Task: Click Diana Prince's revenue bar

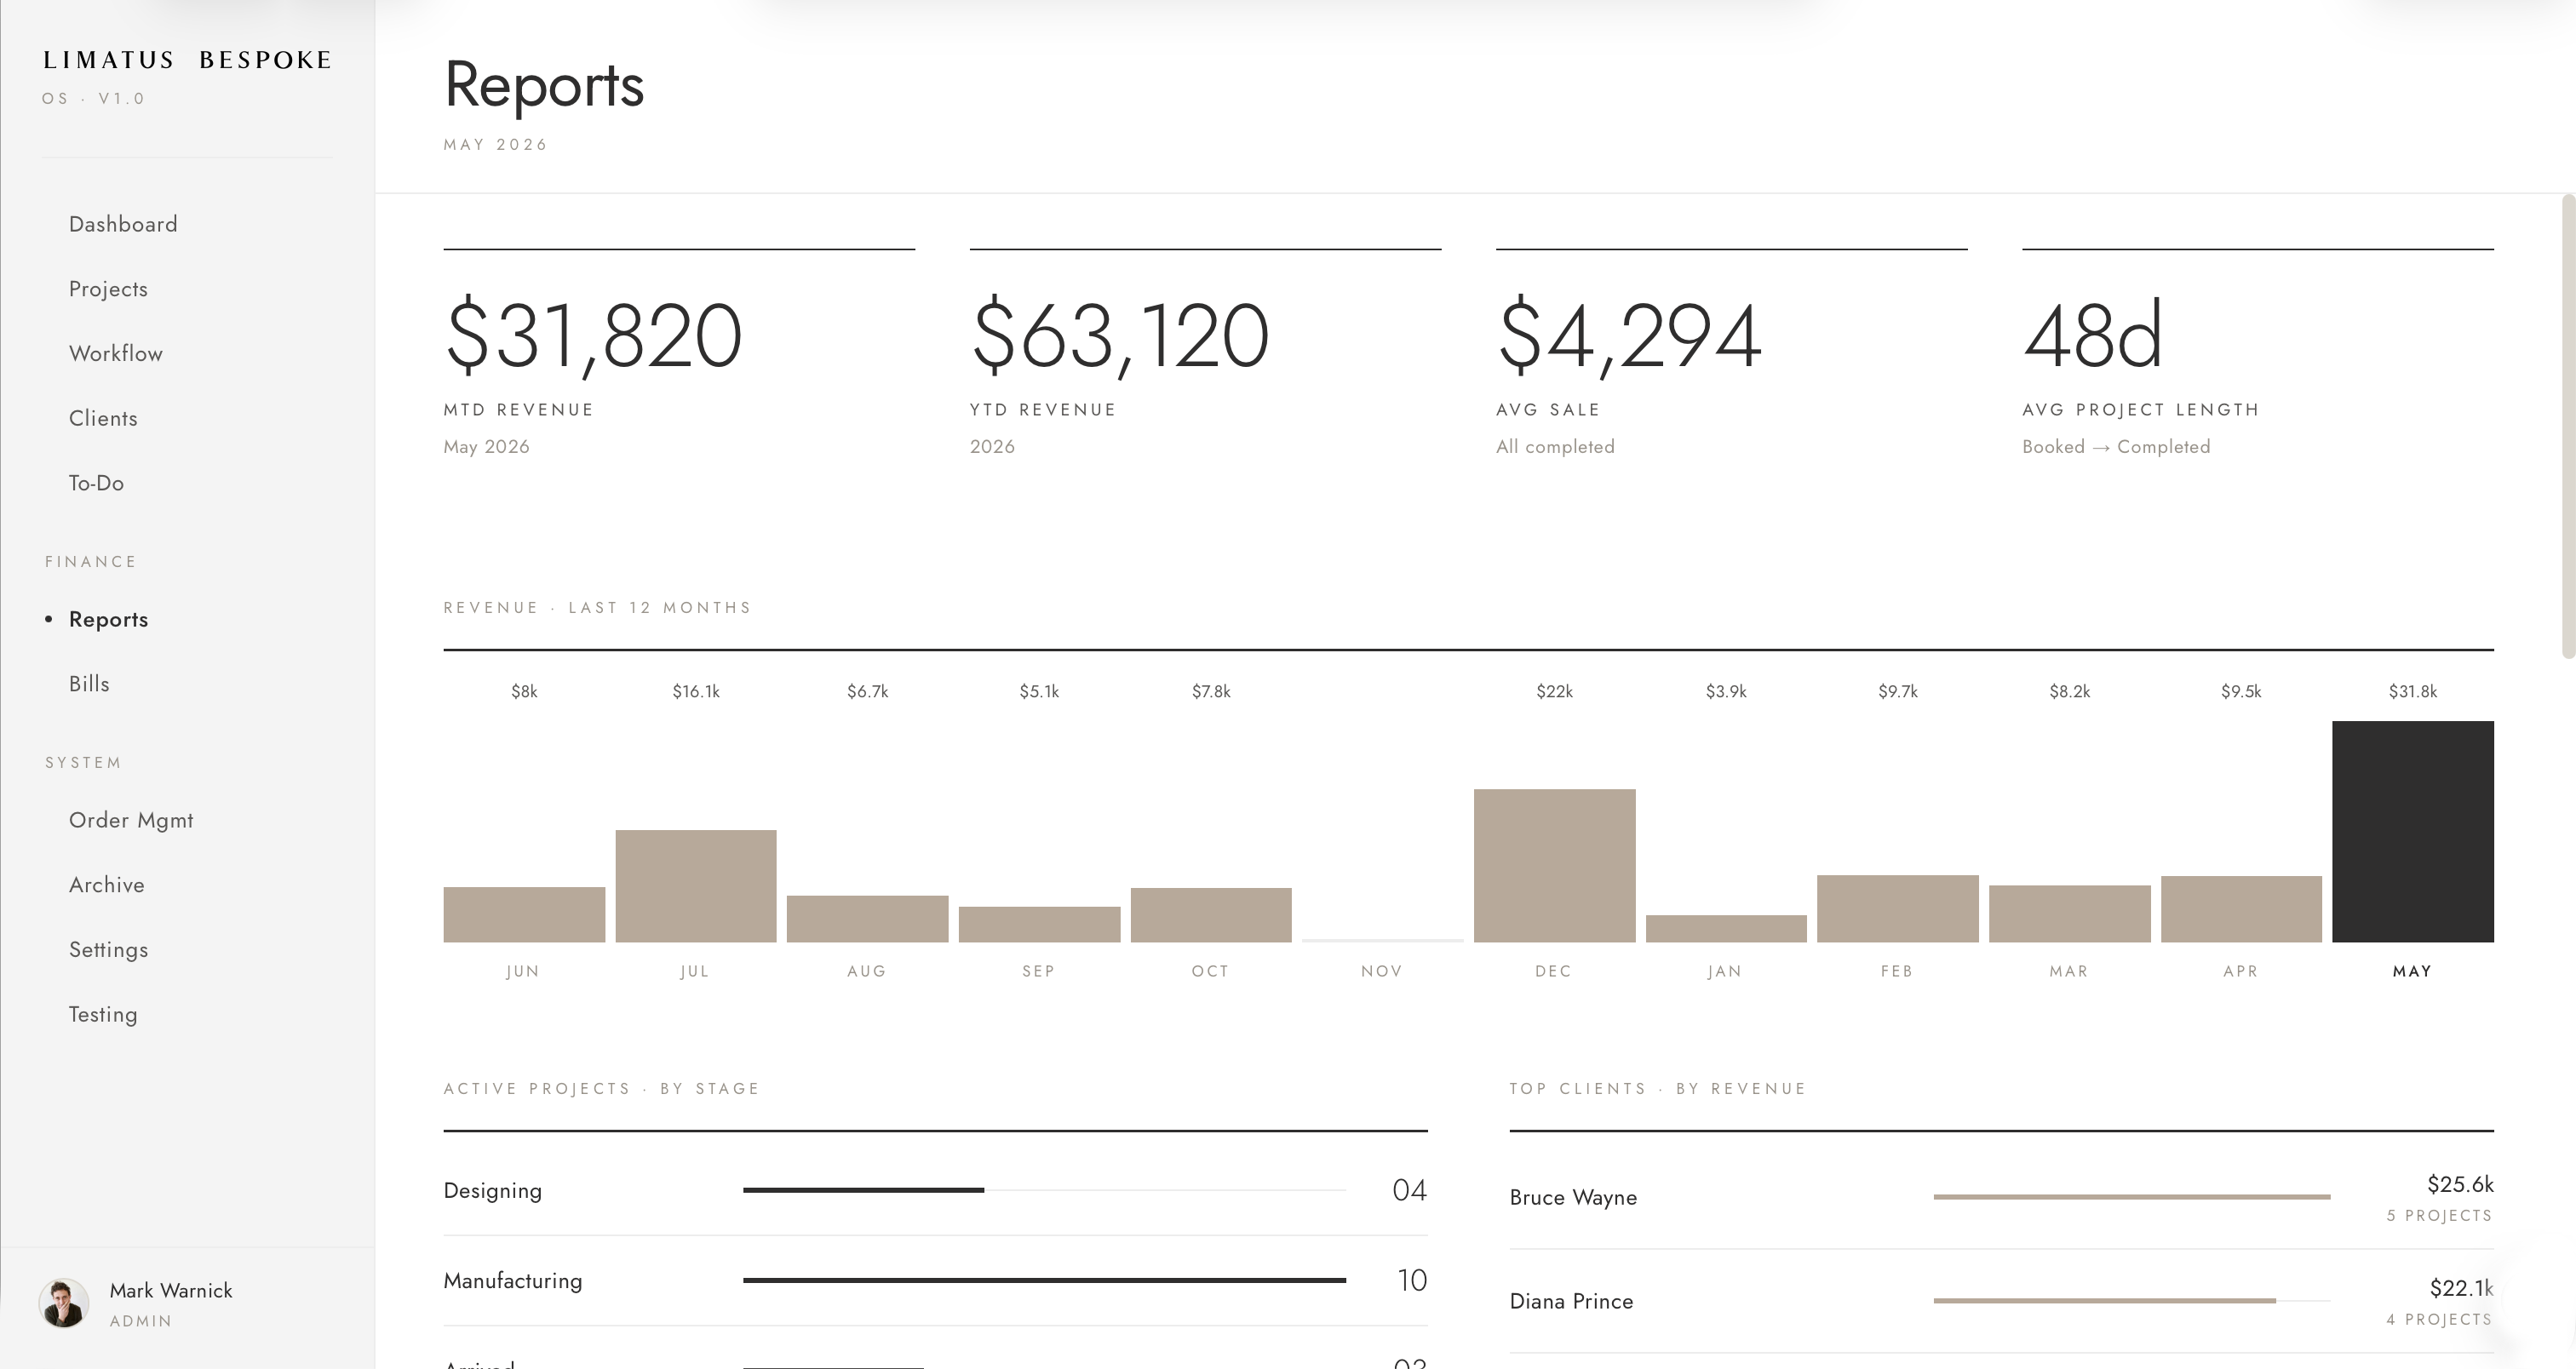Action: click(x=2132, y=1301)
